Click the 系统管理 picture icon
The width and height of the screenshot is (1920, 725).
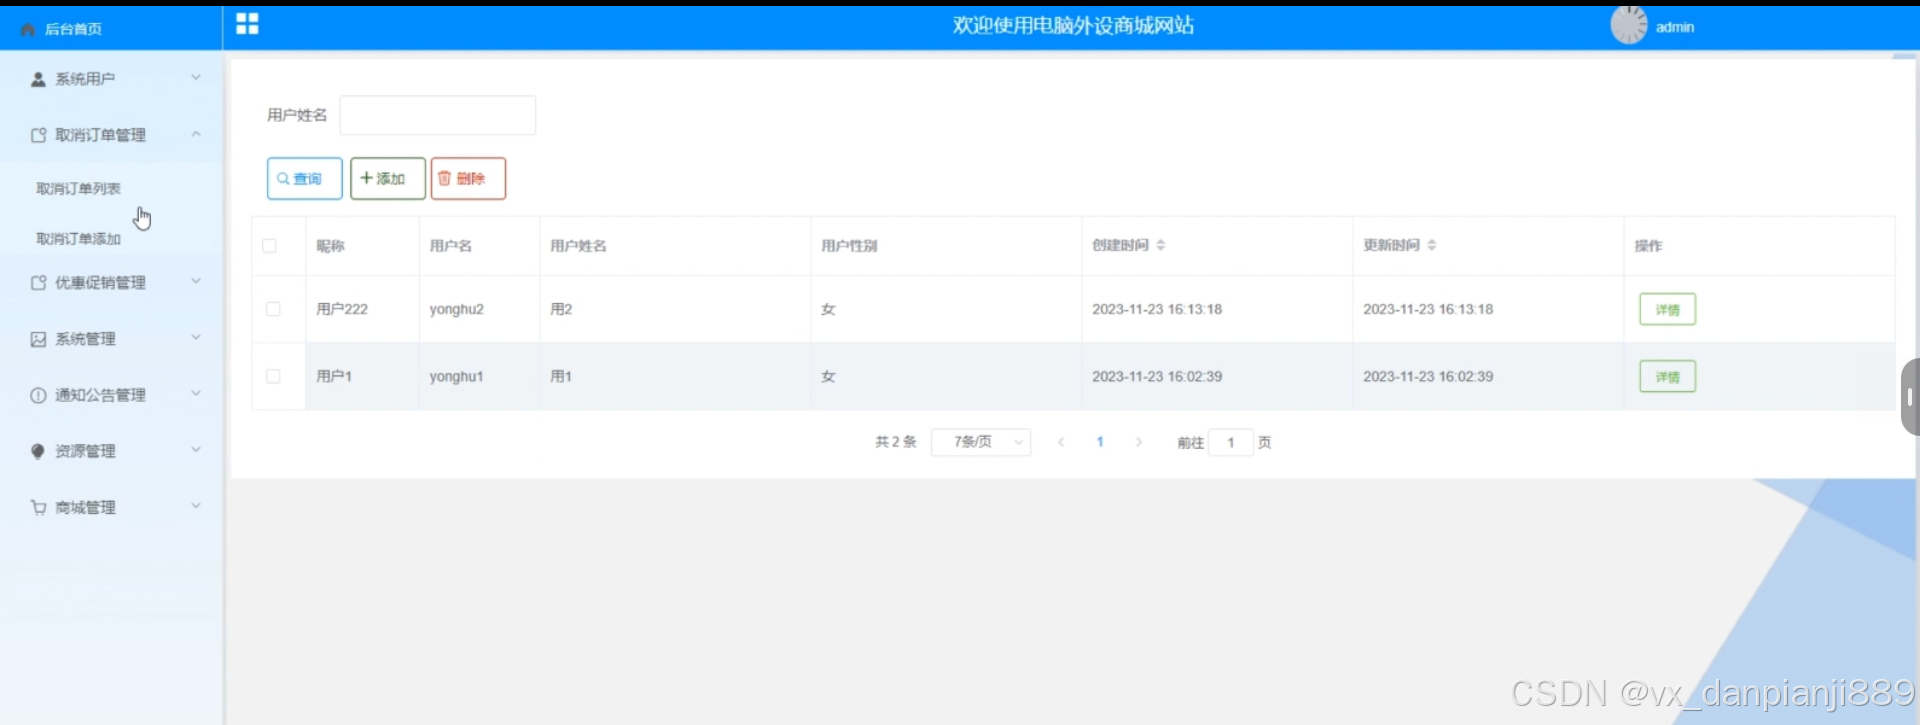[x=38, y=339]
